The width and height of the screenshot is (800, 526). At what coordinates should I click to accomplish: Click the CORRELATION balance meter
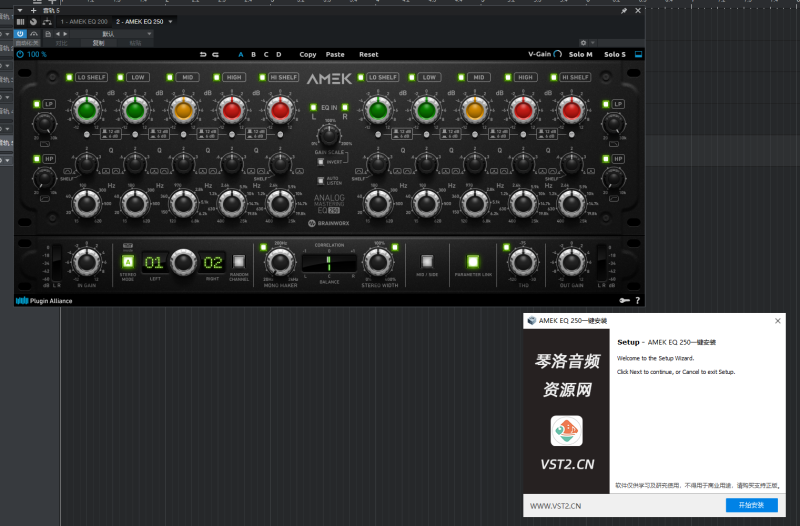pyautogui.click(x=329, y=263)
